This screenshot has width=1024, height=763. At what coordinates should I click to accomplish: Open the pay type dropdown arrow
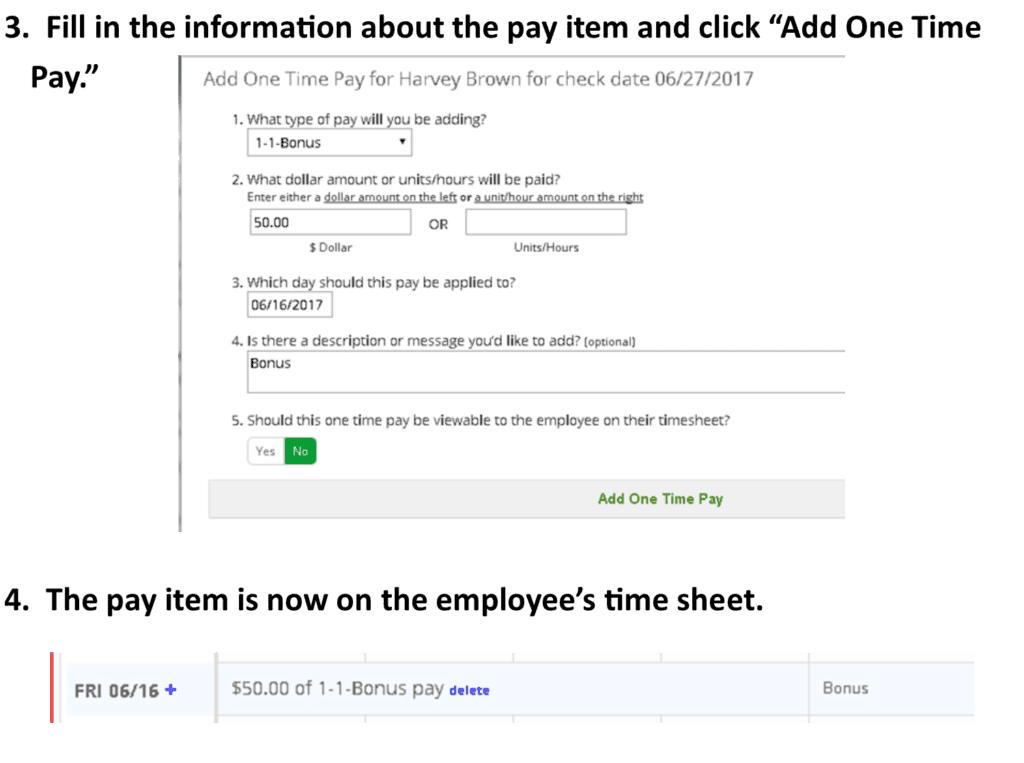[x=402, y=142]
